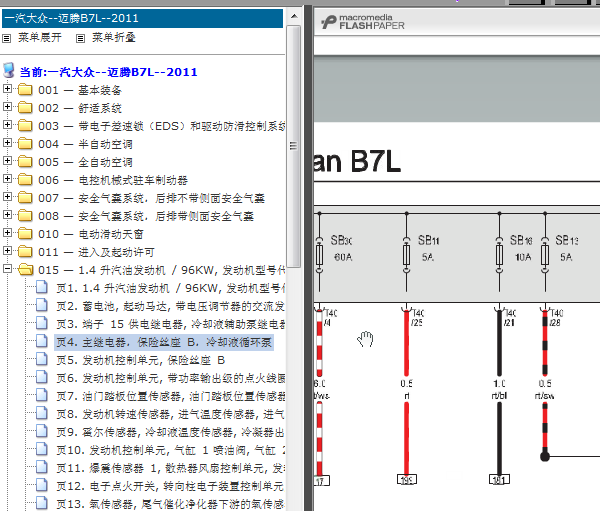Open 页12. 电子点火开关 page
Viewport: 600px width, 511px height.
(x=170, y=486)
